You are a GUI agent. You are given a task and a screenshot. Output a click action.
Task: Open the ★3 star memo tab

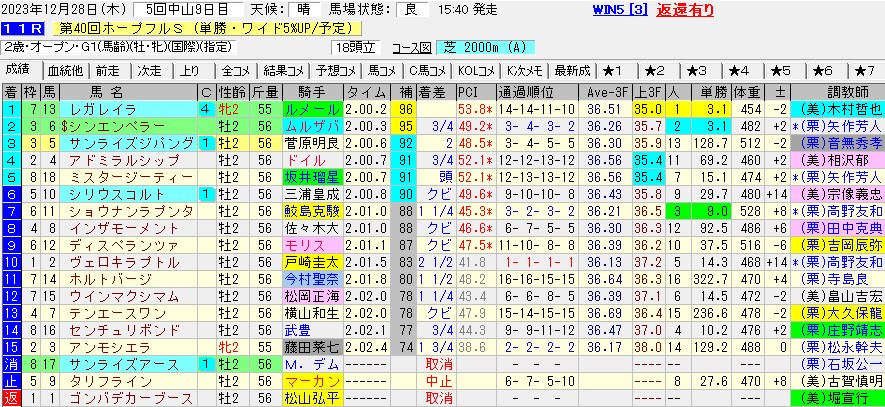coord(696,71)
